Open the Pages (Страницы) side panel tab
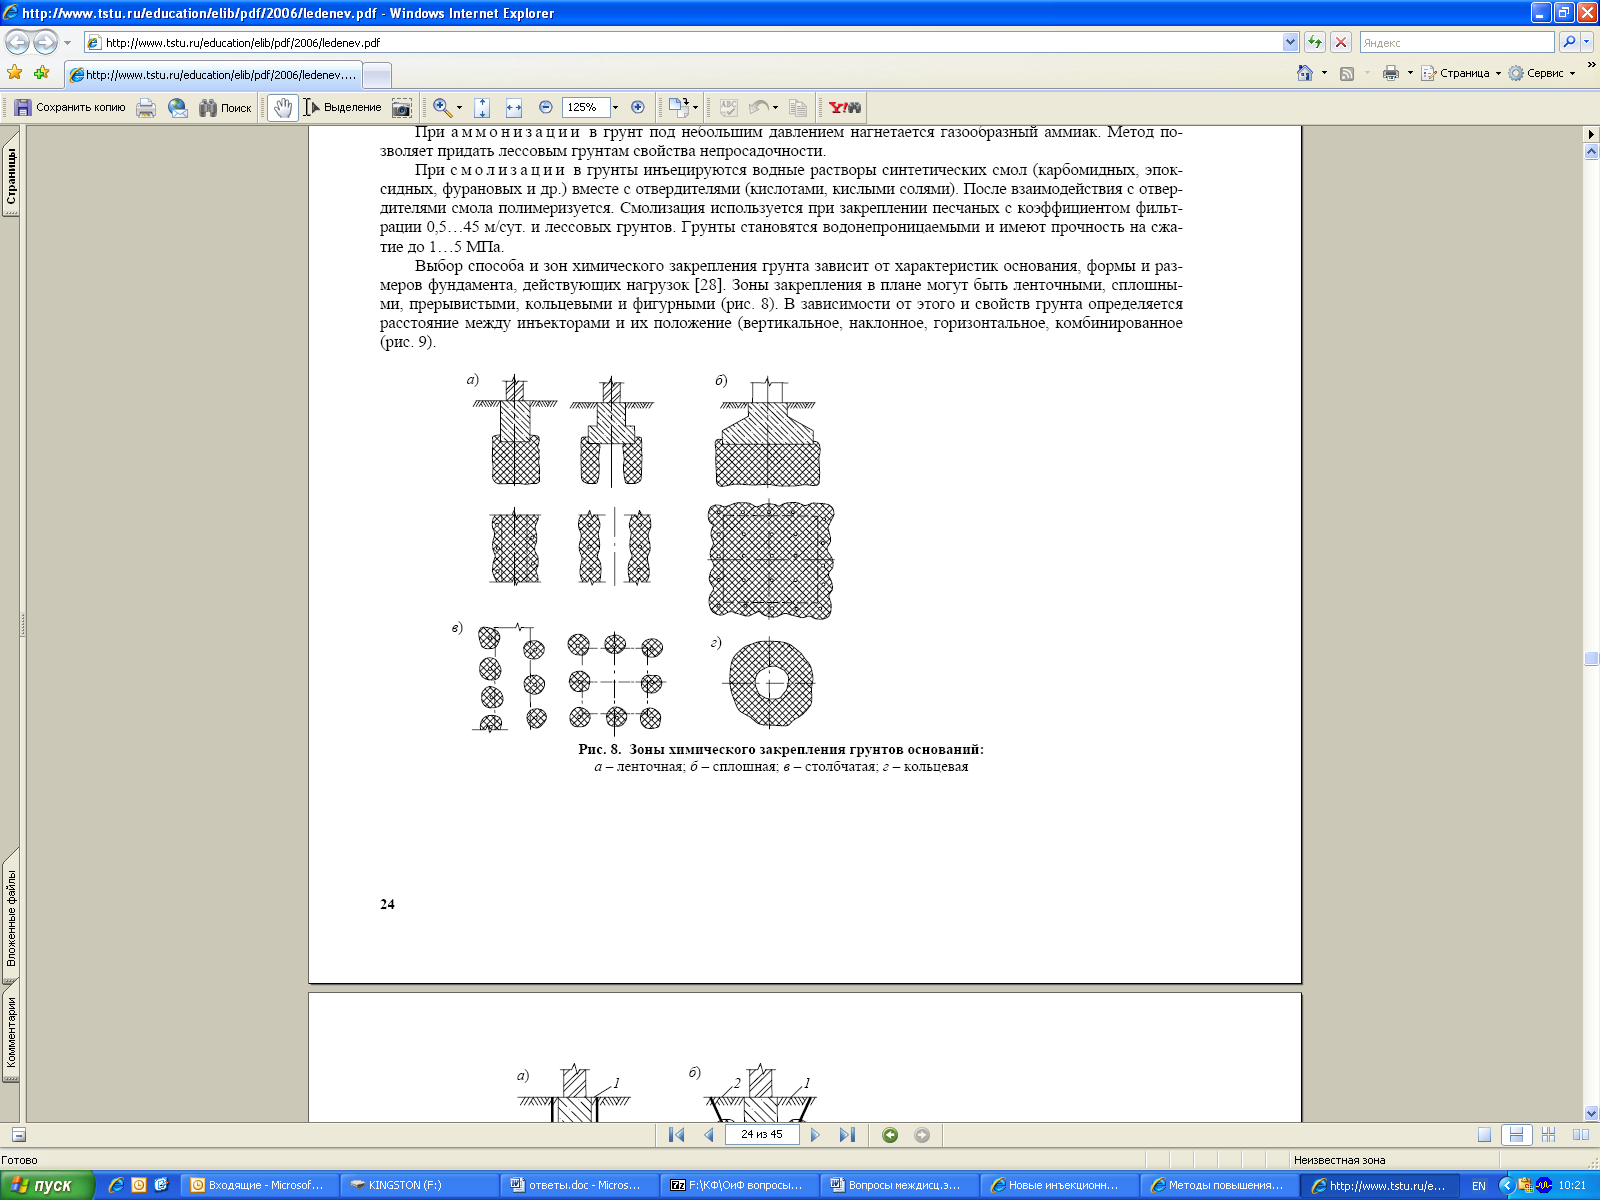Screen dimensions: 1600x1200 11,176
